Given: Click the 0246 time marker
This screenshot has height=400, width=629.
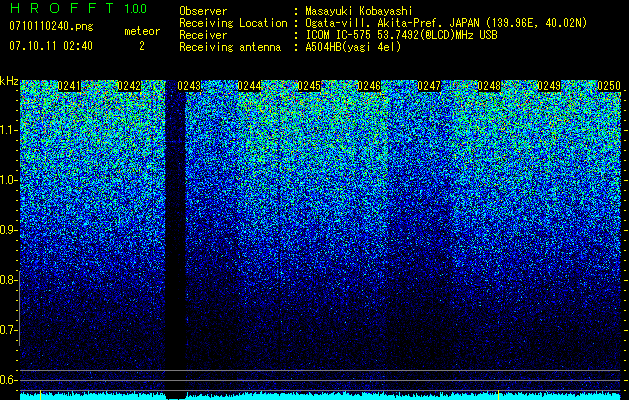Looking at the screenshot, I should coord(369,86).
